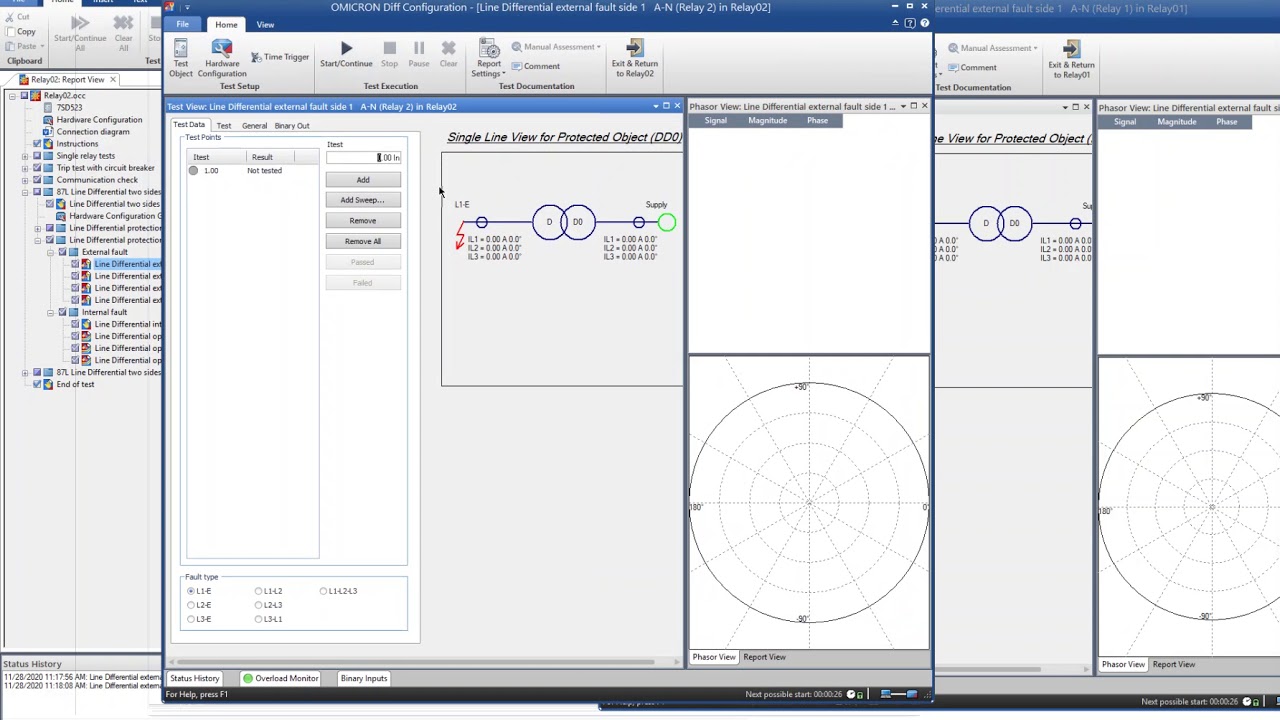Click Exit & Return to Relay01
This screenshot has height=720, width=1280.
pyautogui.click(x=1071, y=60)
